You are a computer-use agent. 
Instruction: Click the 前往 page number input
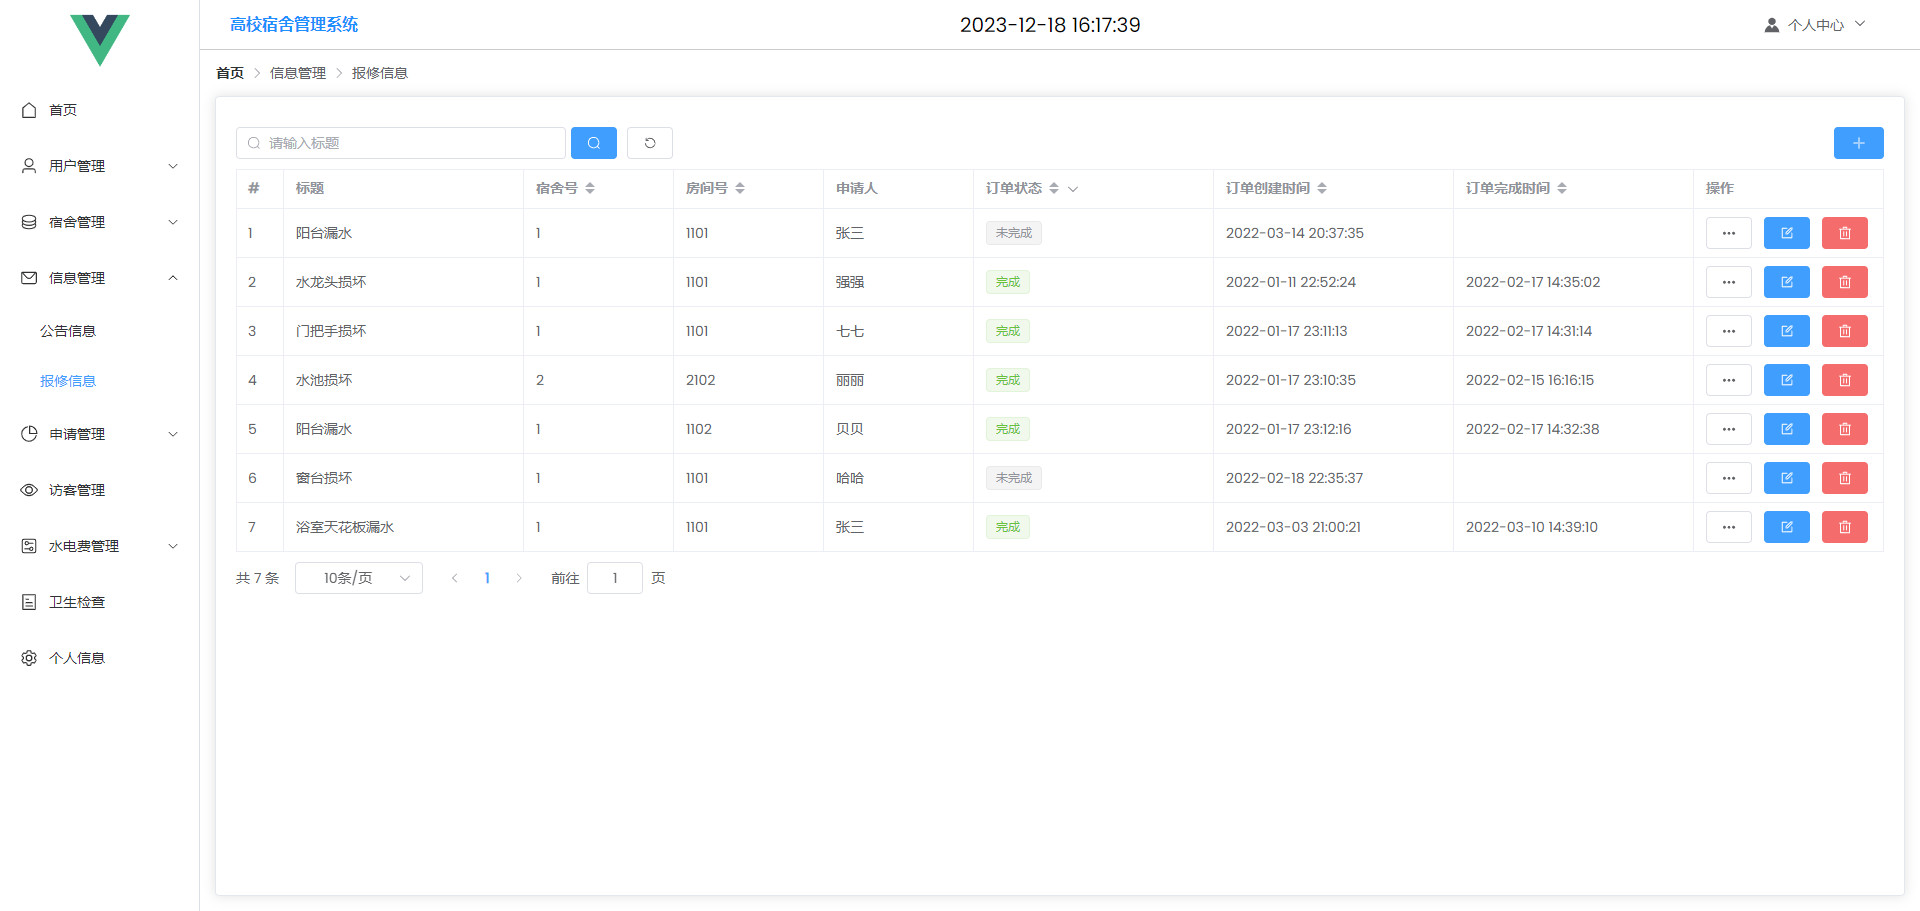(615, 578)
